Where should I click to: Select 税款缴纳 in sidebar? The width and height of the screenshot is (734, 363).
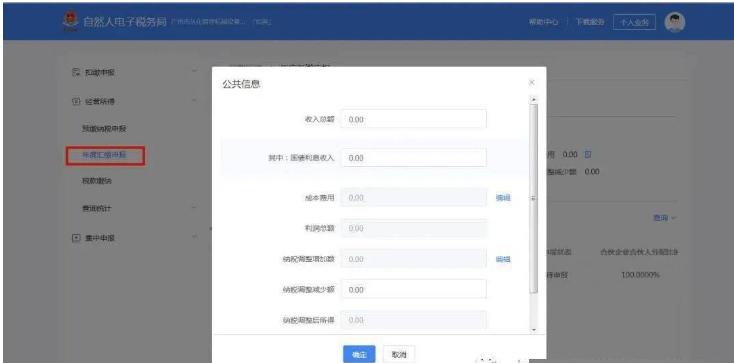[x=97, y=181]
